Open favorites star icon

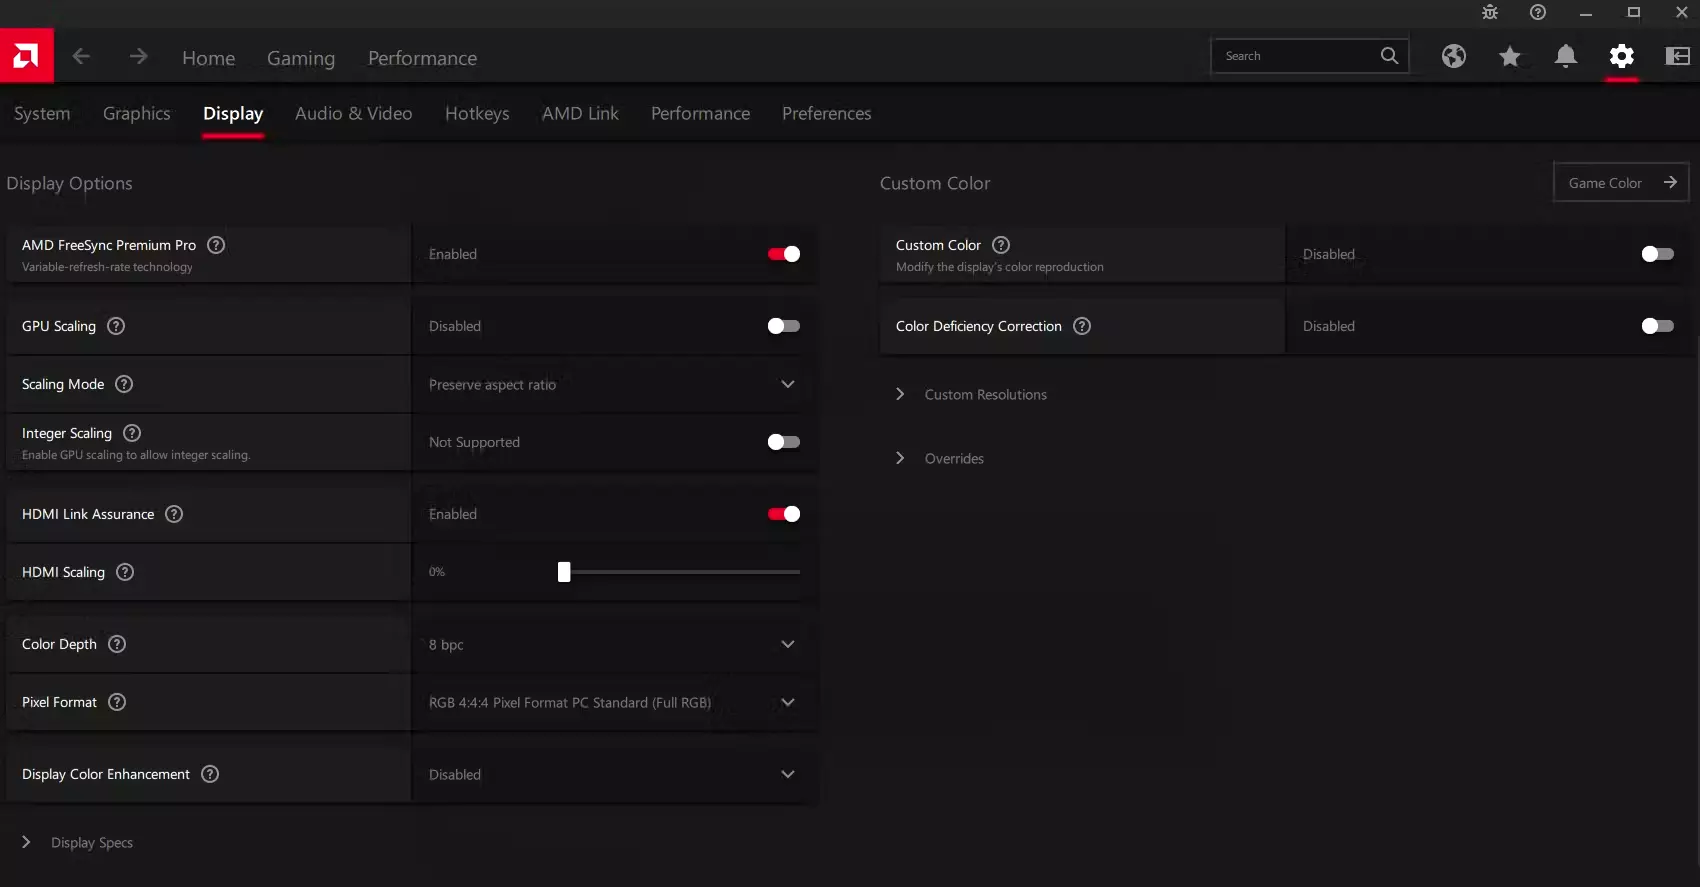pos(1510,56)
